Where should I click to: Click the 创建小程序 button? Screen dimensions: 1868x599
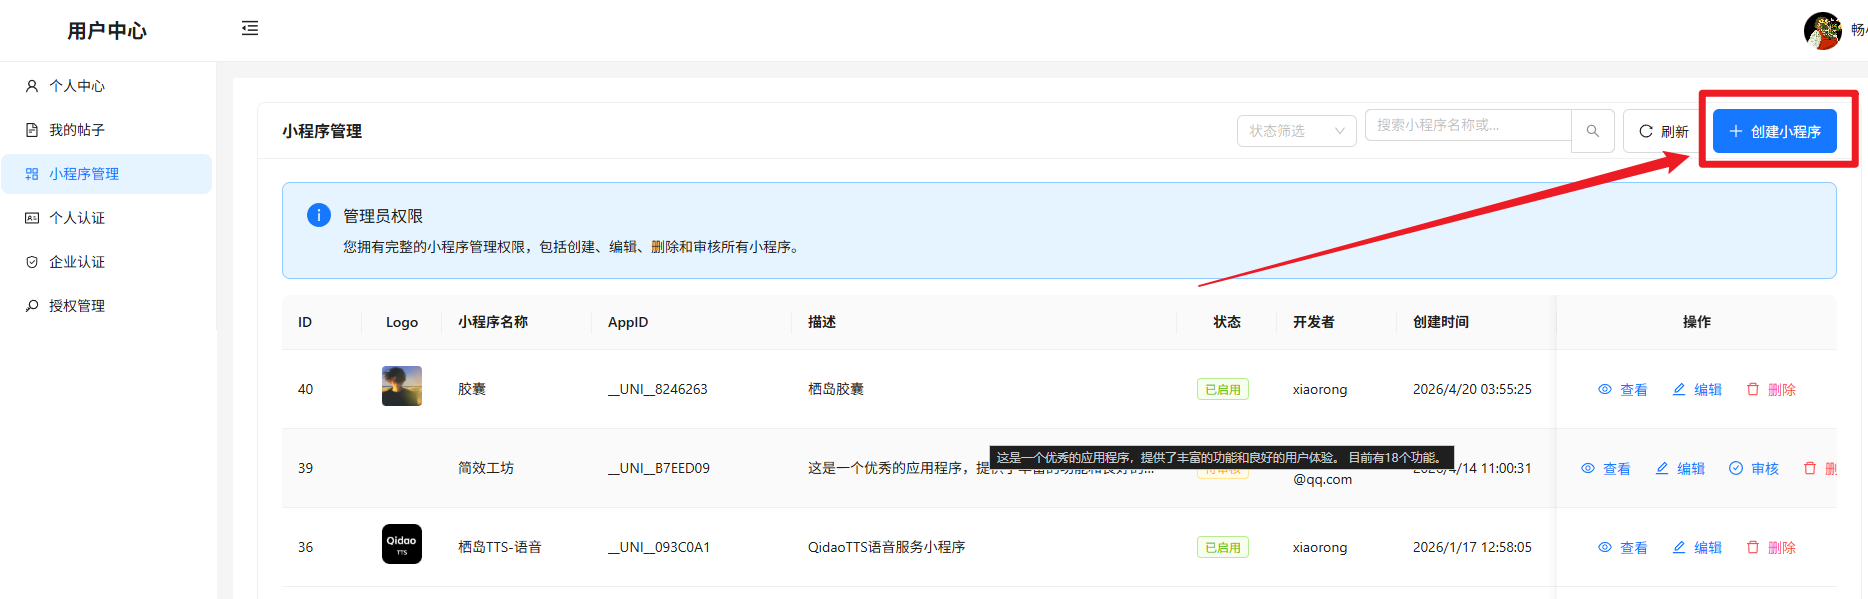point(1775,131)
